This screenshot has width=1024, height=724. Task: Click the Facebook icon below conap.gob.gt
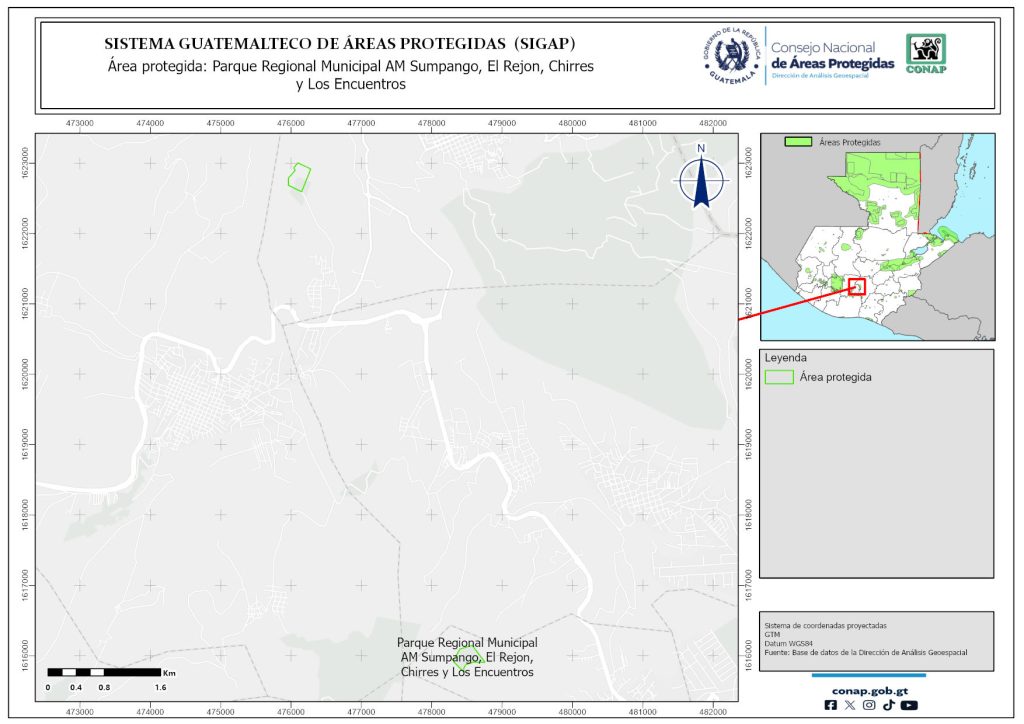(x=831, y=705)
